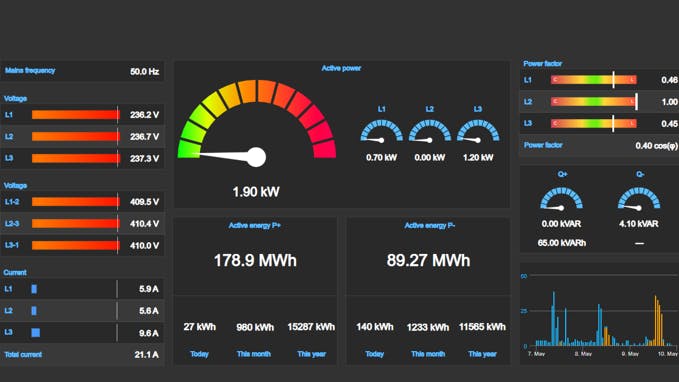Viewport: 679px width, 382px height.
Task: Open This month under Active energy P-
Action: coord(428,354)
